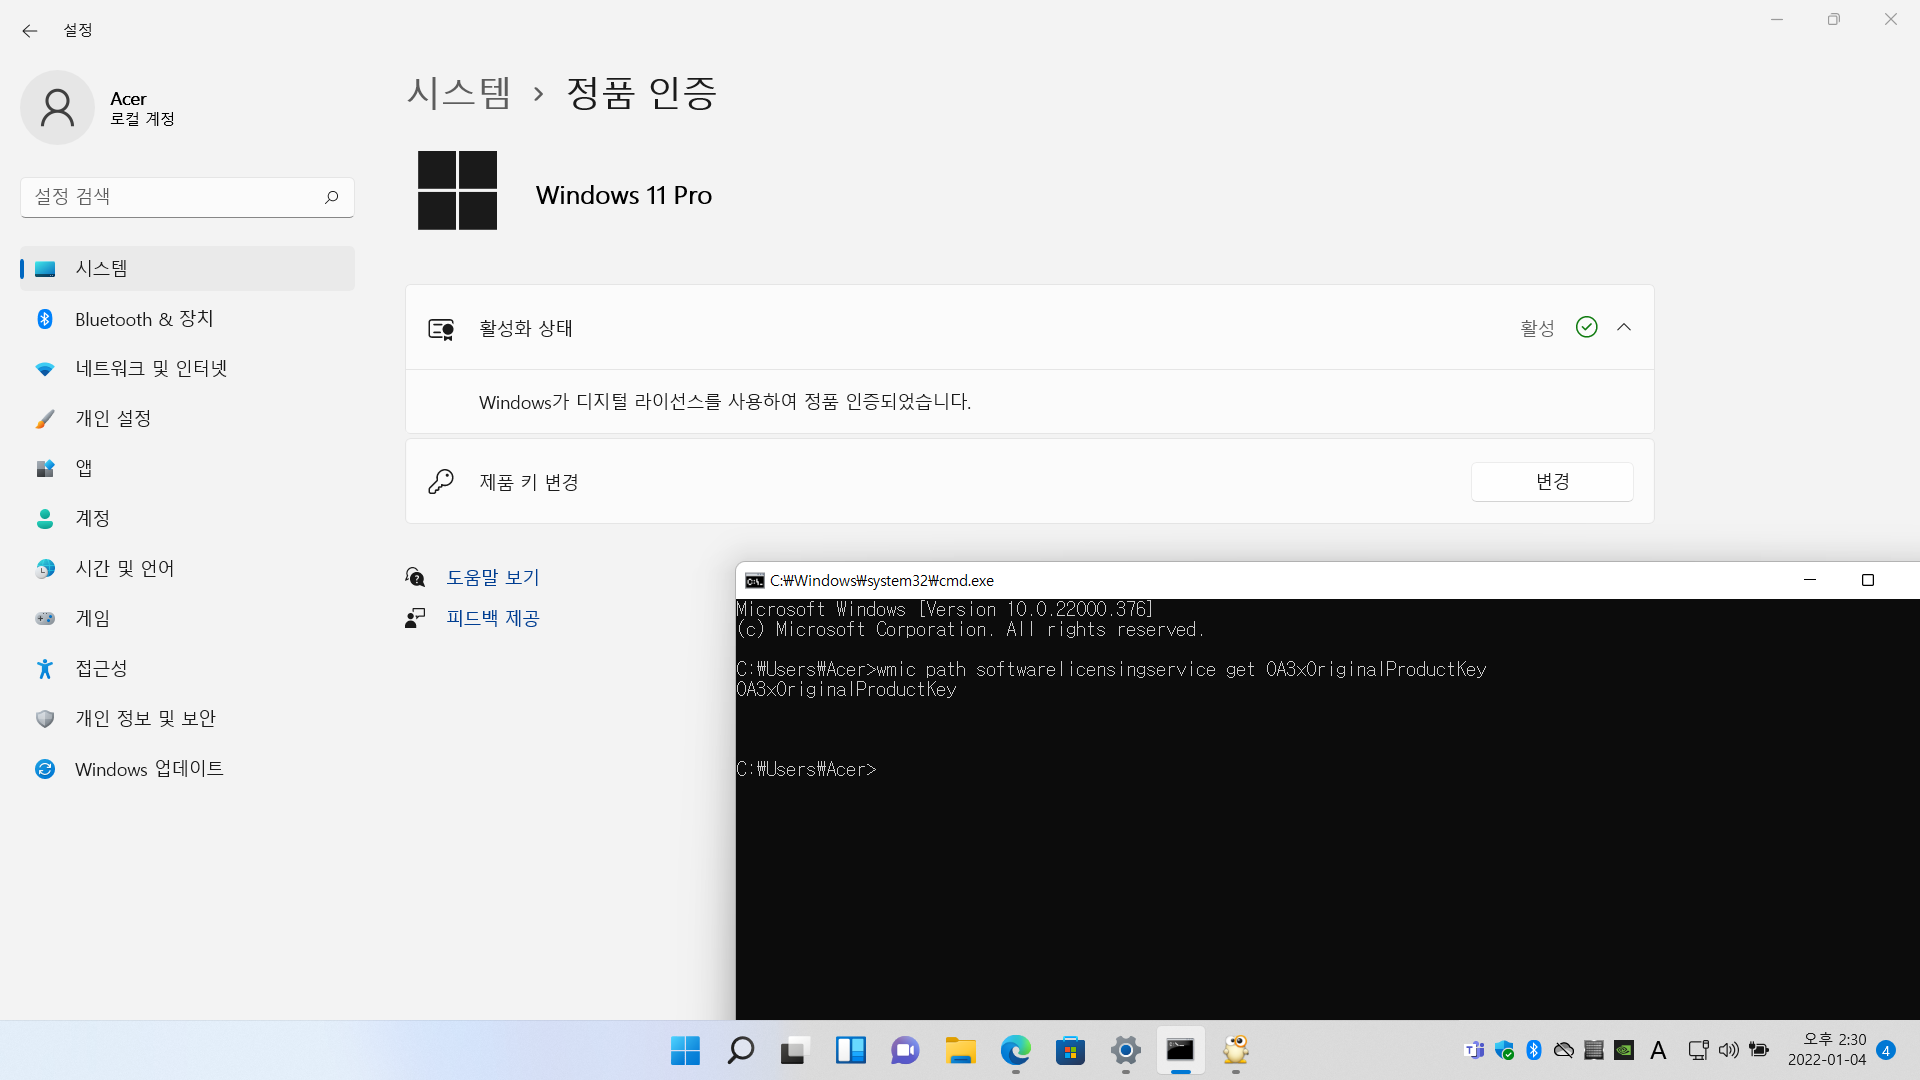Minimize the cmd.exe window
Screen dimensions: 1920x1080
click(x=1809, y=580)
